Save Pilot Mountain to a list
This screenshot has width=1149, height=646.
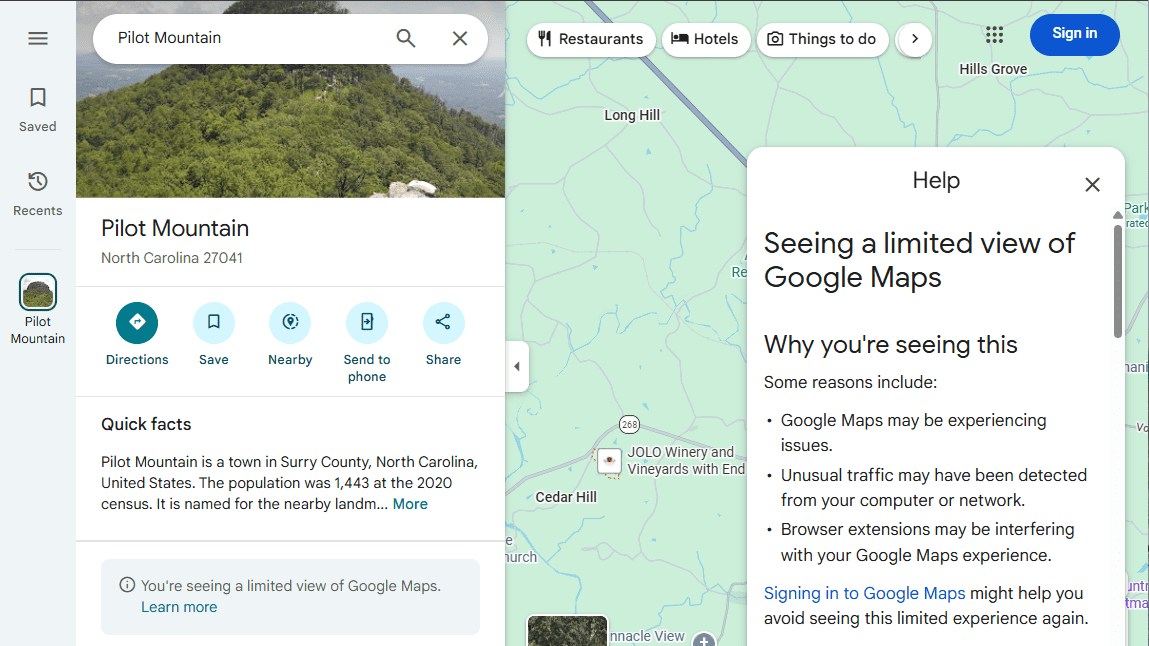click(214, 323)
